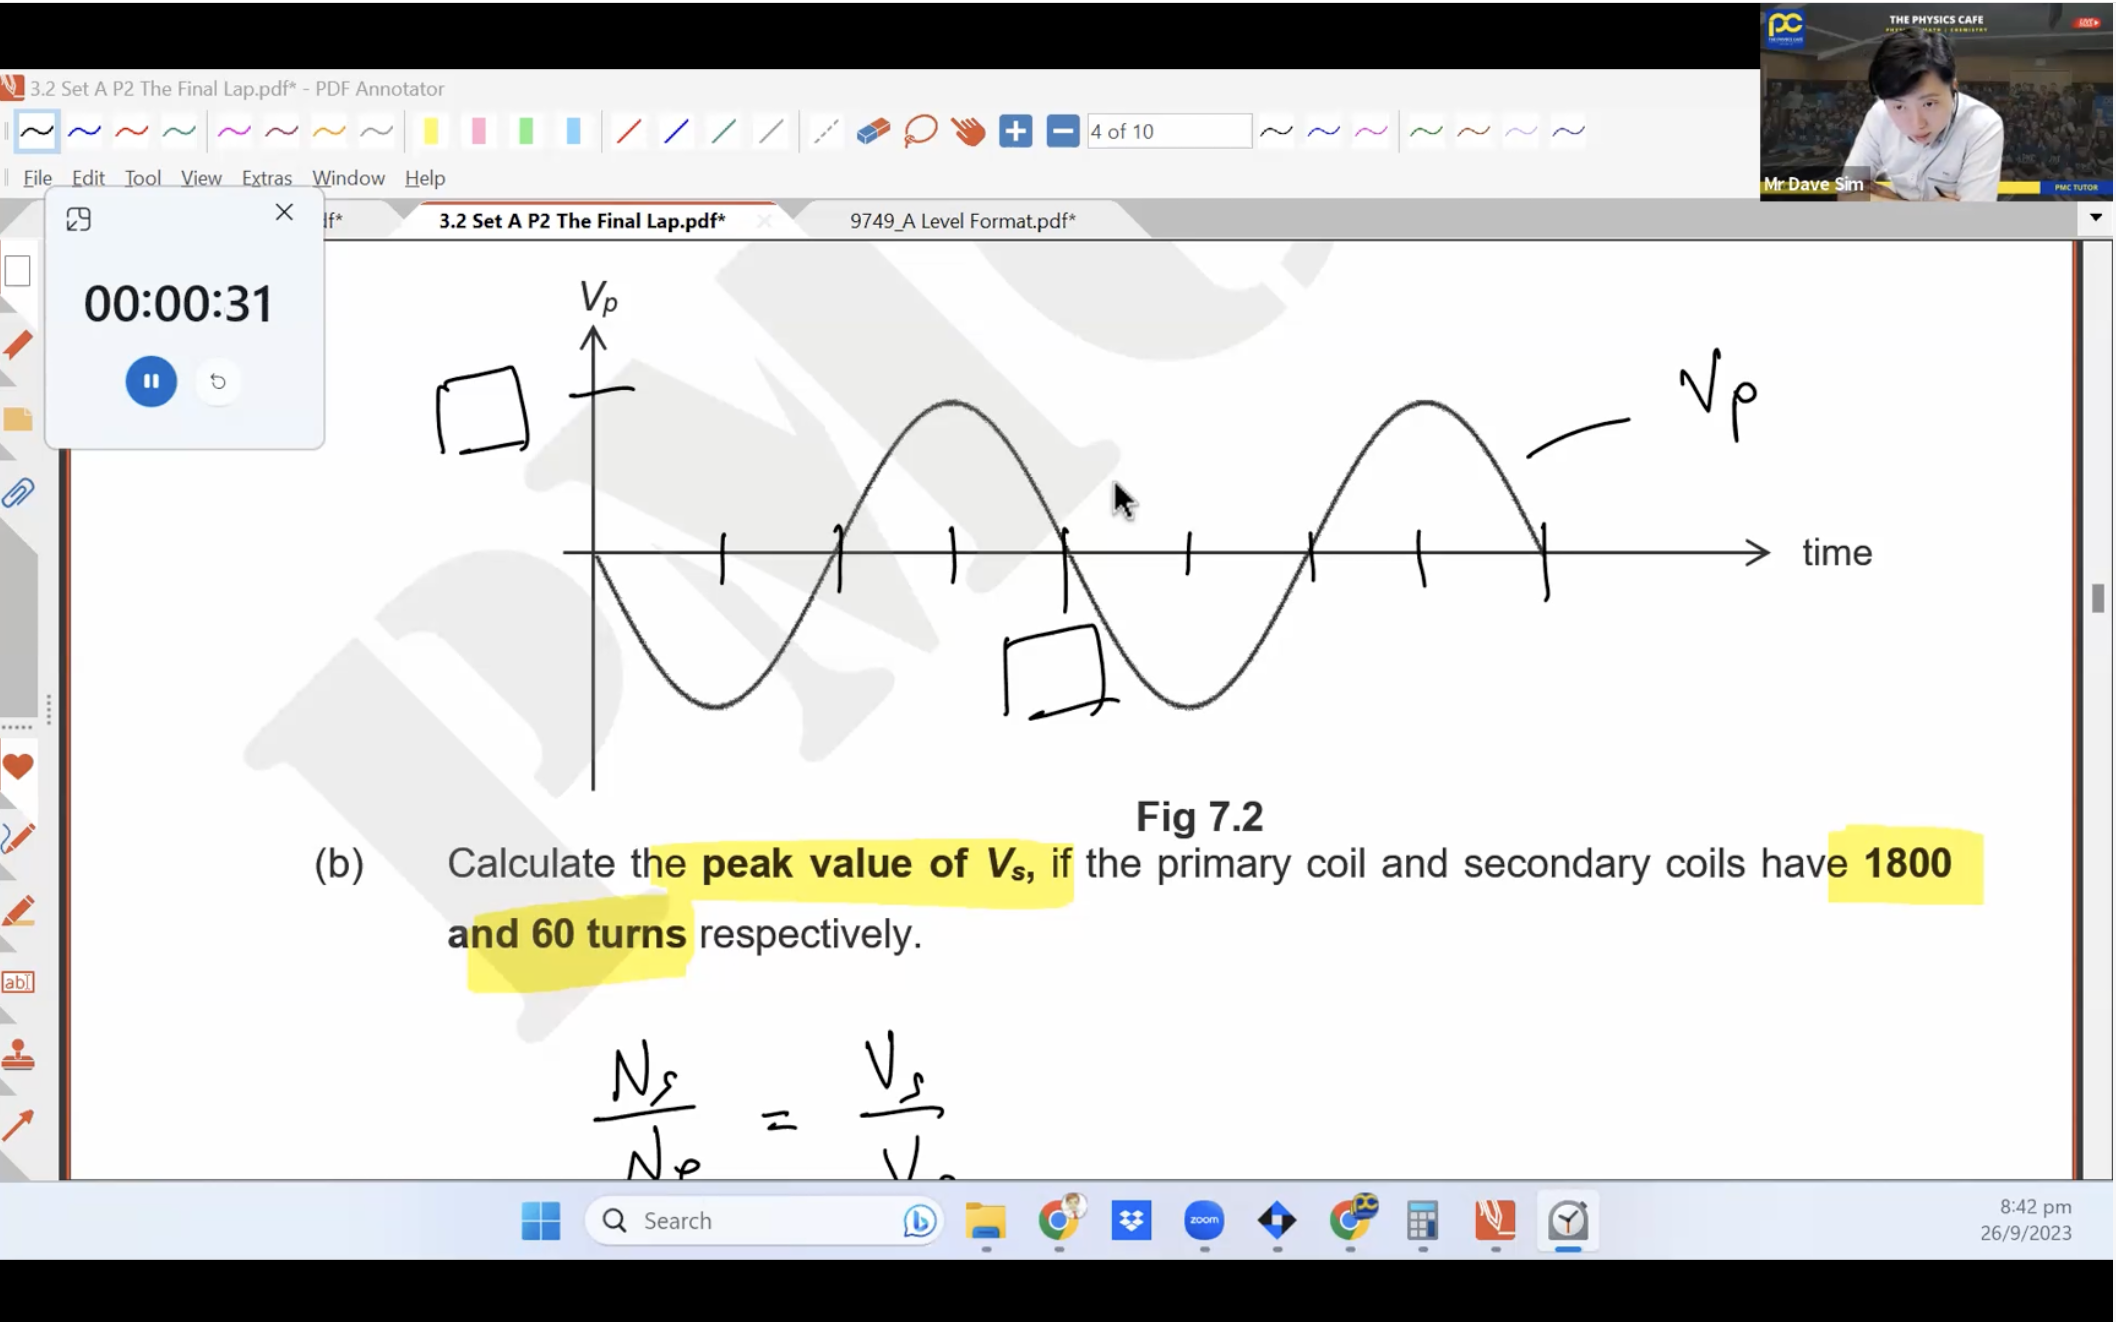Select the red straight line tool
The height and width of the screenshot is (1322, 2116).
click(x=629, y=131)
